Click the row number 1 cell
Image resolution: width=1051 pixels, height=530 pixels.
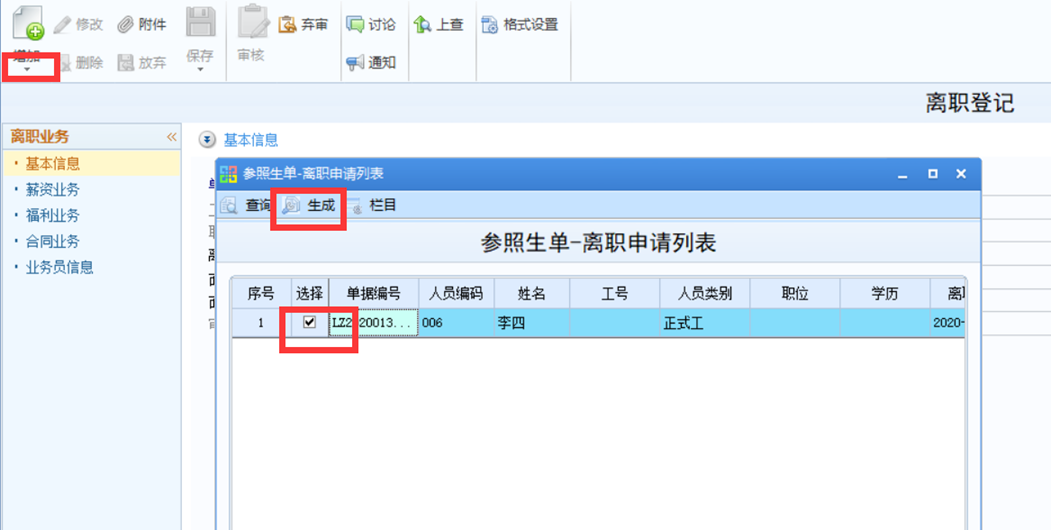(261, 323)
